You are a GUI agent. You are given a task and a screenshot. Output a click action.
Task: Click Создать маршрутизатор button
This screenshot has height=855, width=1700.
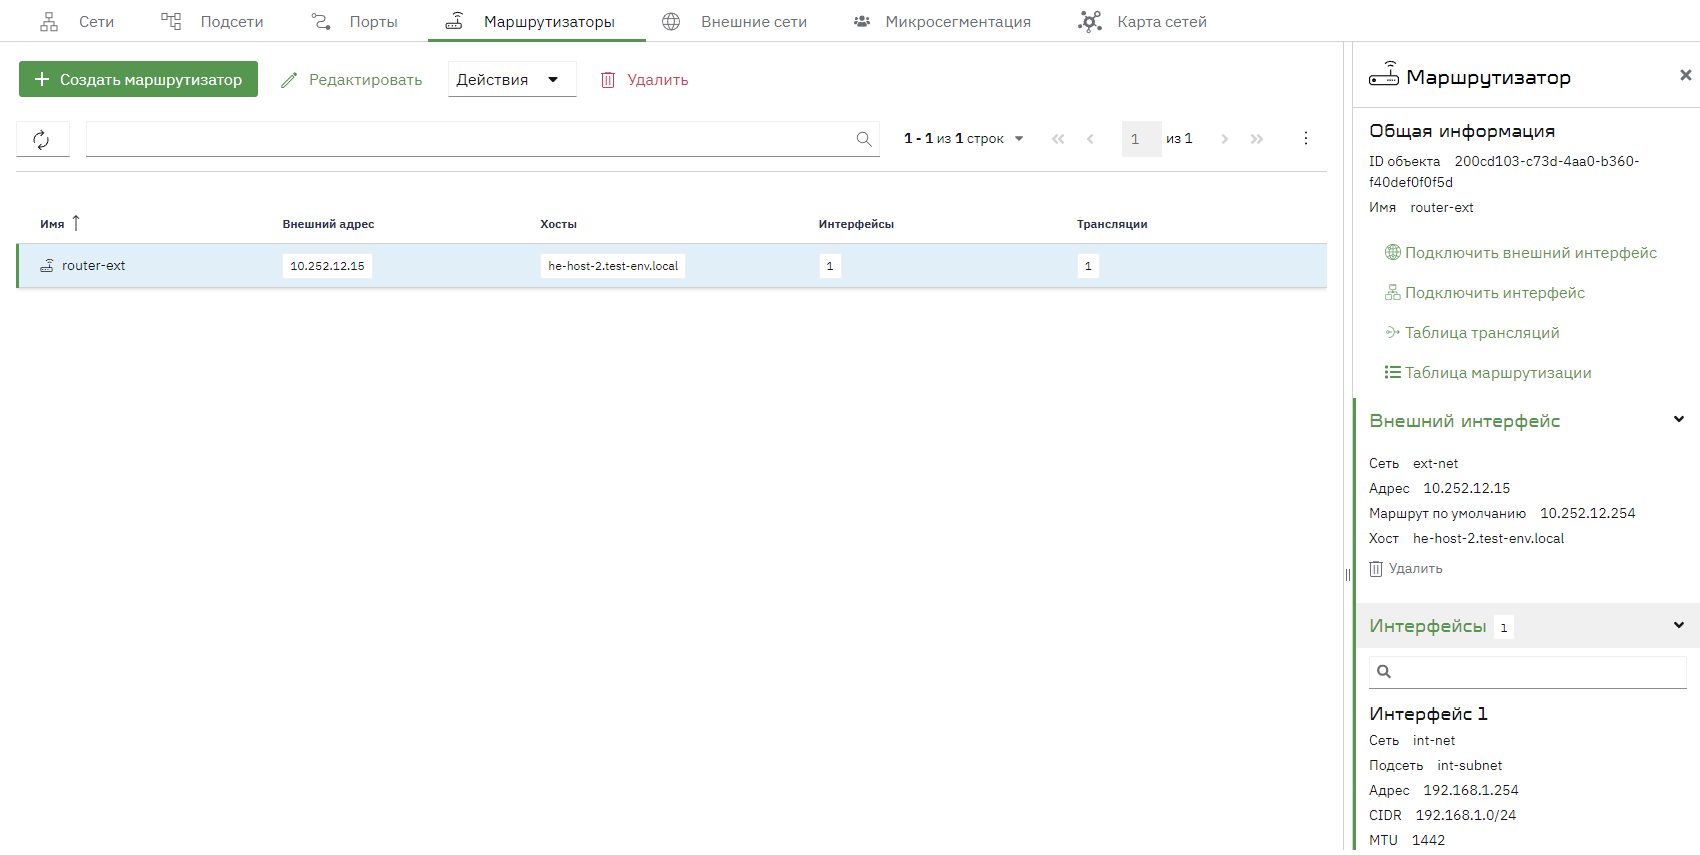(138, 79)
